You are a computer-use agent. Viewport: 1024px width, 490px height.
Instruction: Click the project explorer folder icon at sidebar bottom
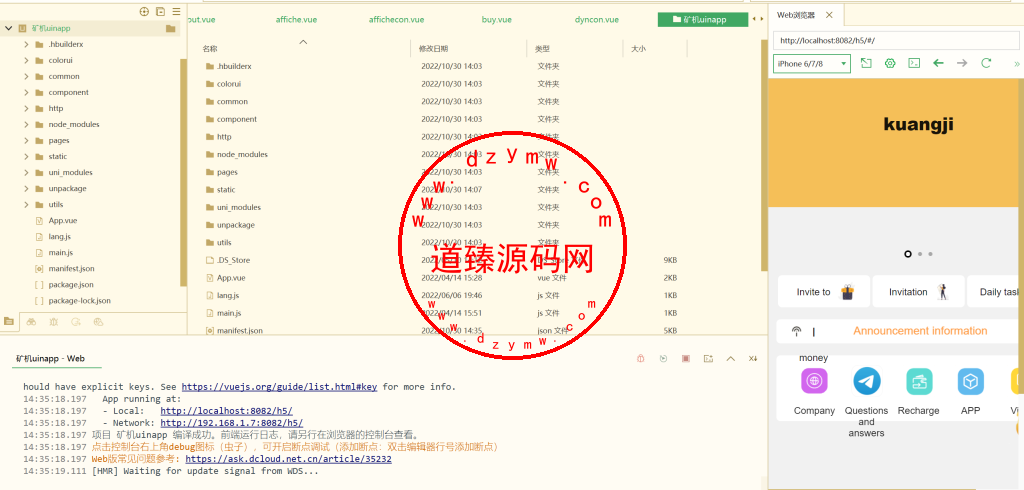[x=8, y=321]
